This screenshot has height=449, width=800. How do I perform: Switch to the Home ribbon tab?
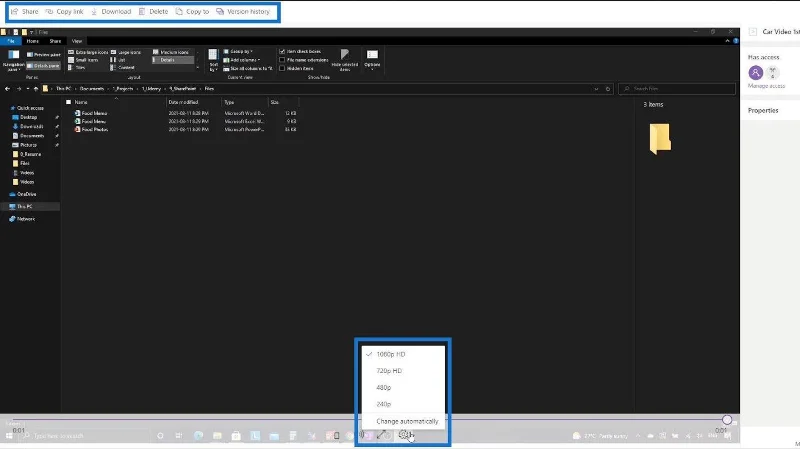pos(33,41)
